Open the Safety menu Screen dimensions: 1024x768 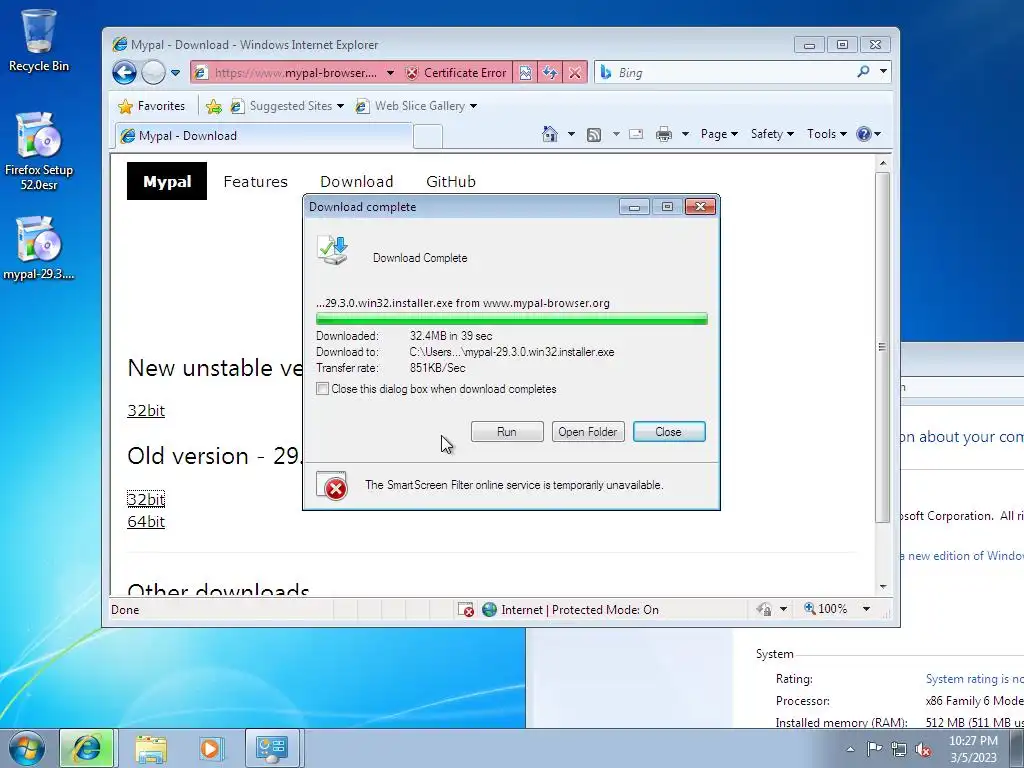point(772,134)
